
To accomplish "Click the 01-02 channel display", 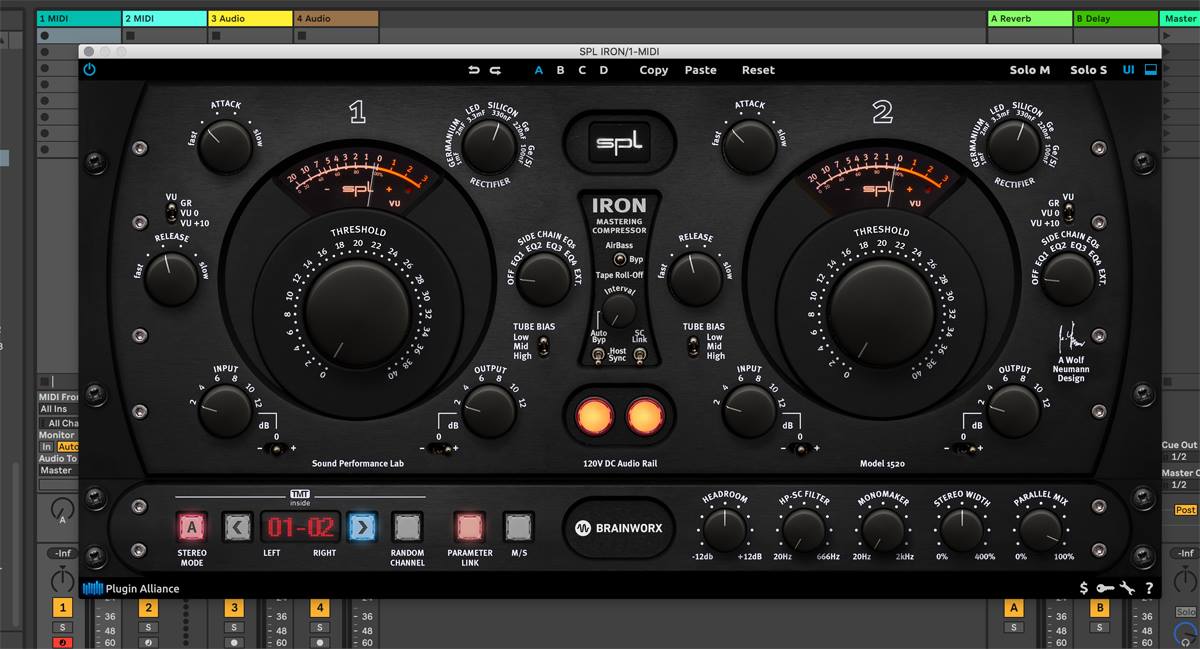I will point(300,527).
